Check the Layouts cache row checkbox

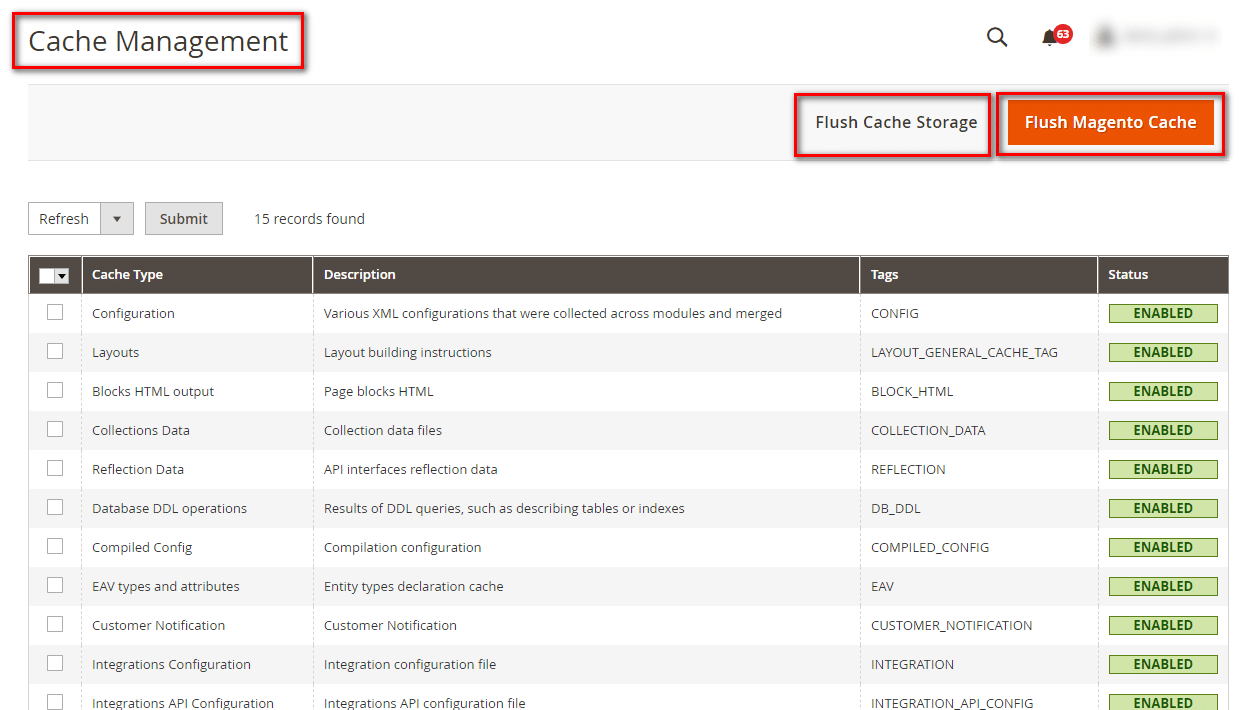(x=55, y=351)
